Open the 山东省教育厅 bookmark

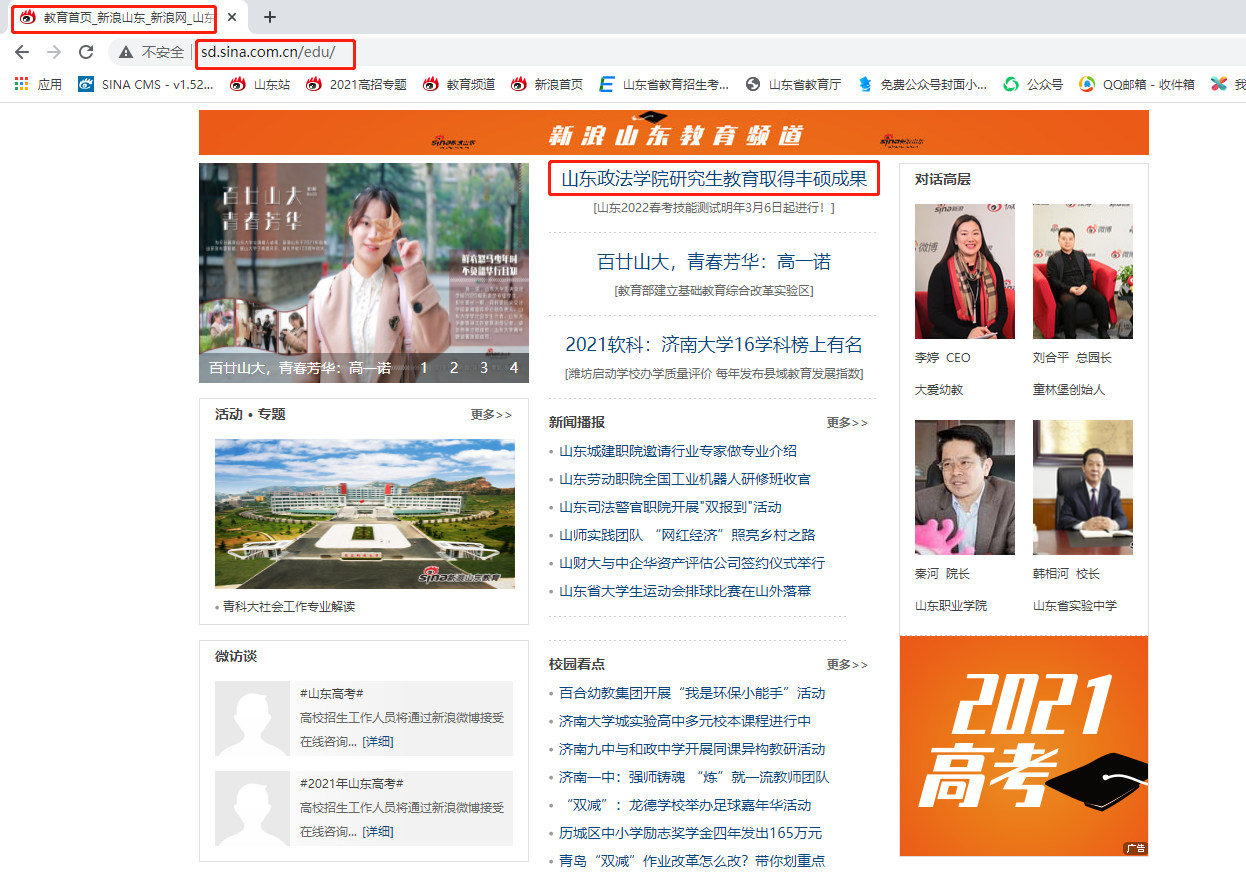[x=793, y=85]
